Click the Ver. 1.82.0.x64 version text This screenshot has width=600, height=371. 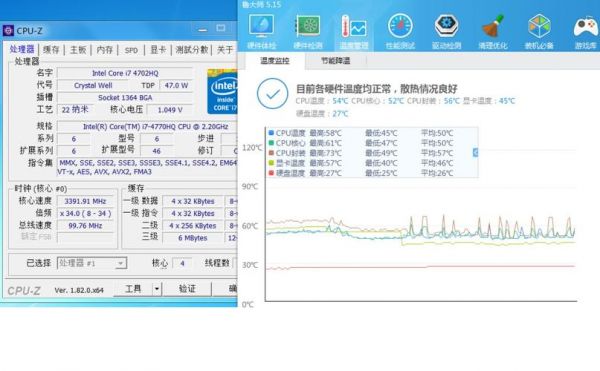point(79,290)
